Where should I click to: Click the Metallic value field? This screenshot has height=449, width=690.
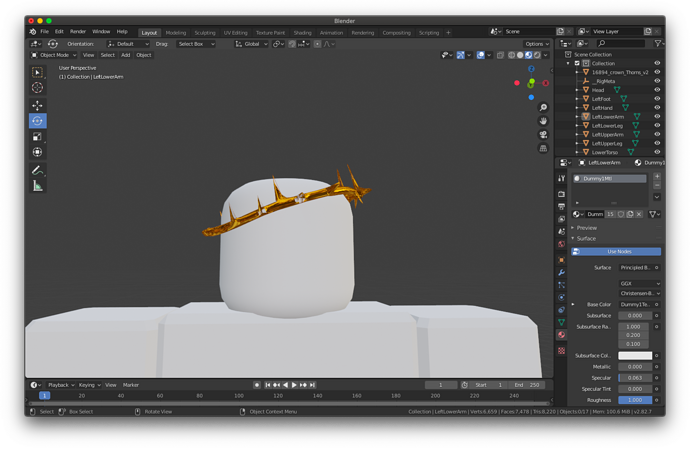click(x=634, y=367)
